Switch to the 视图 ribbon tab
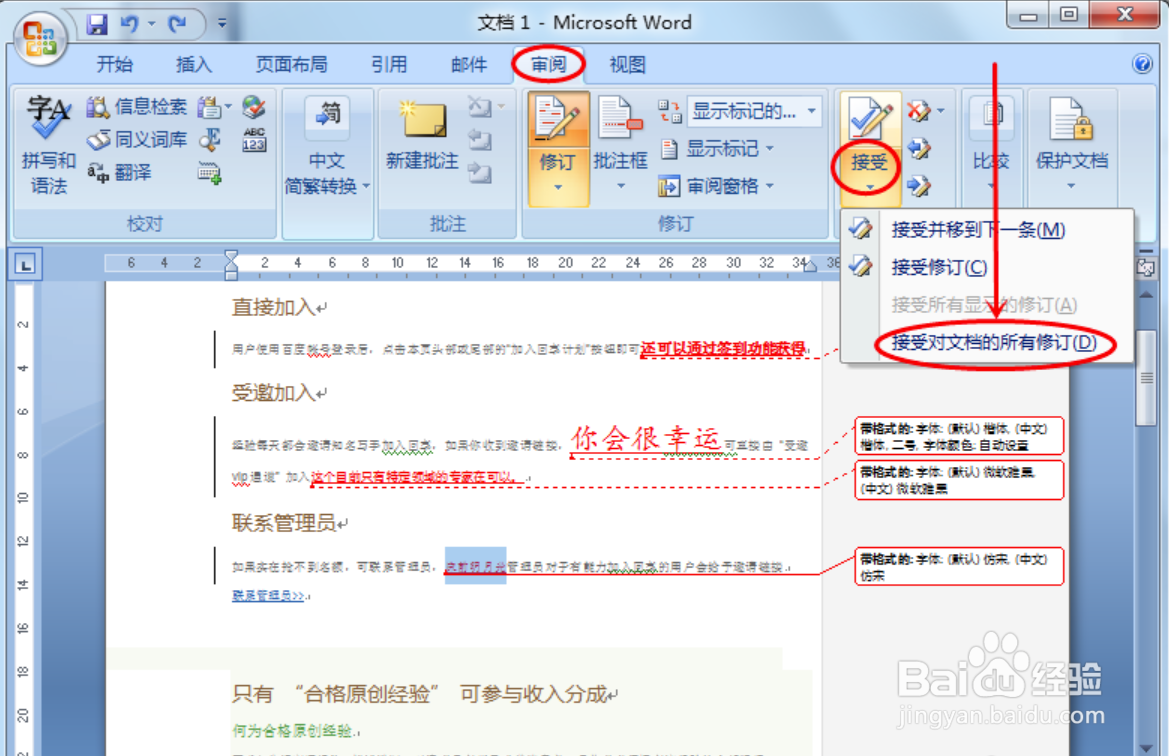The width and height of the screenshot is (1169, 756). 627,64
